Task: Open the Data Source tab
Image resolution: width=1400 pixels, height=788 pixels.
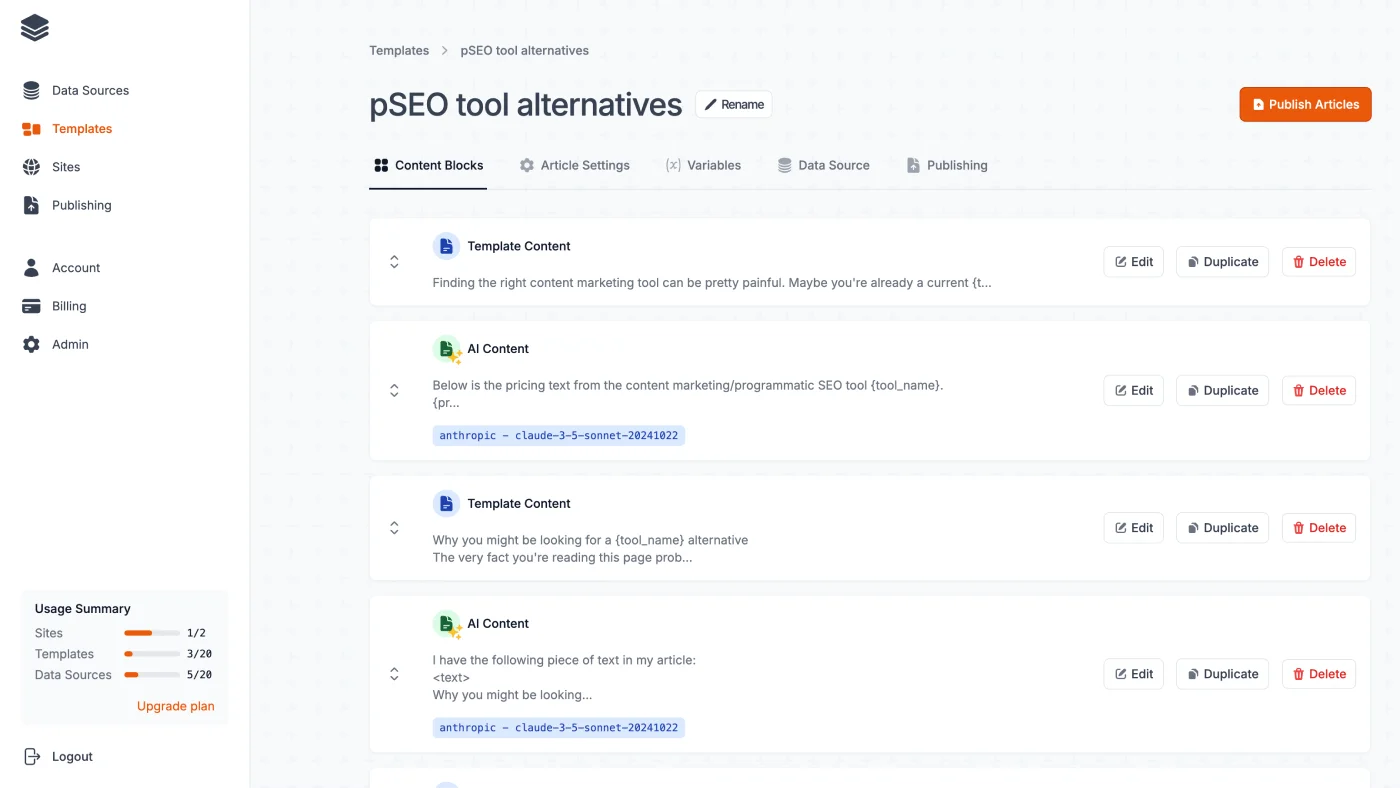Action: (824, 165)
